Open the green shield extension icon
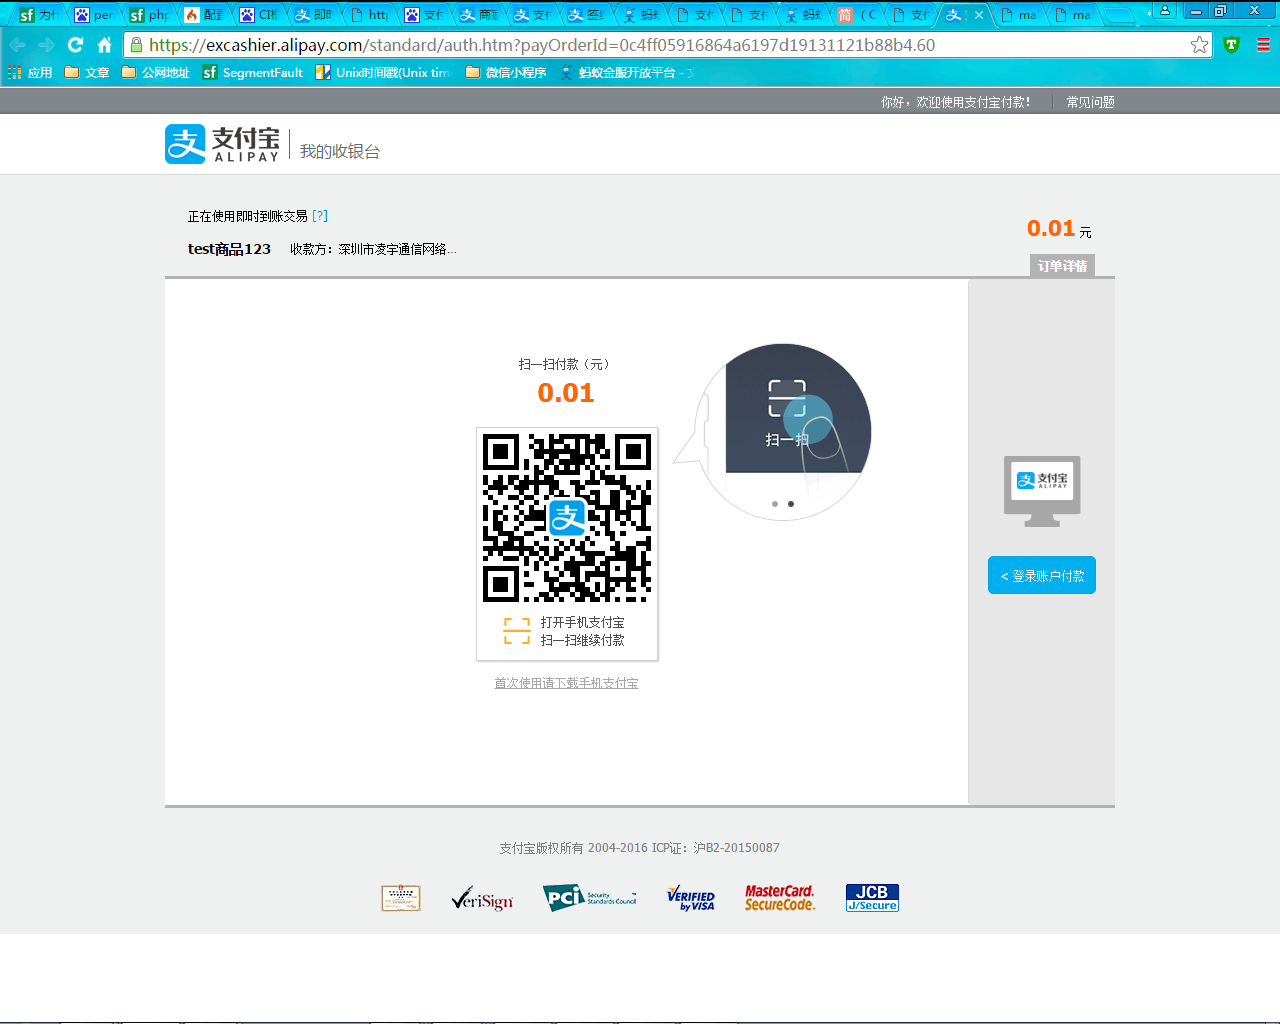This screenshot has width=1280, height=1024. point(1231,45)
